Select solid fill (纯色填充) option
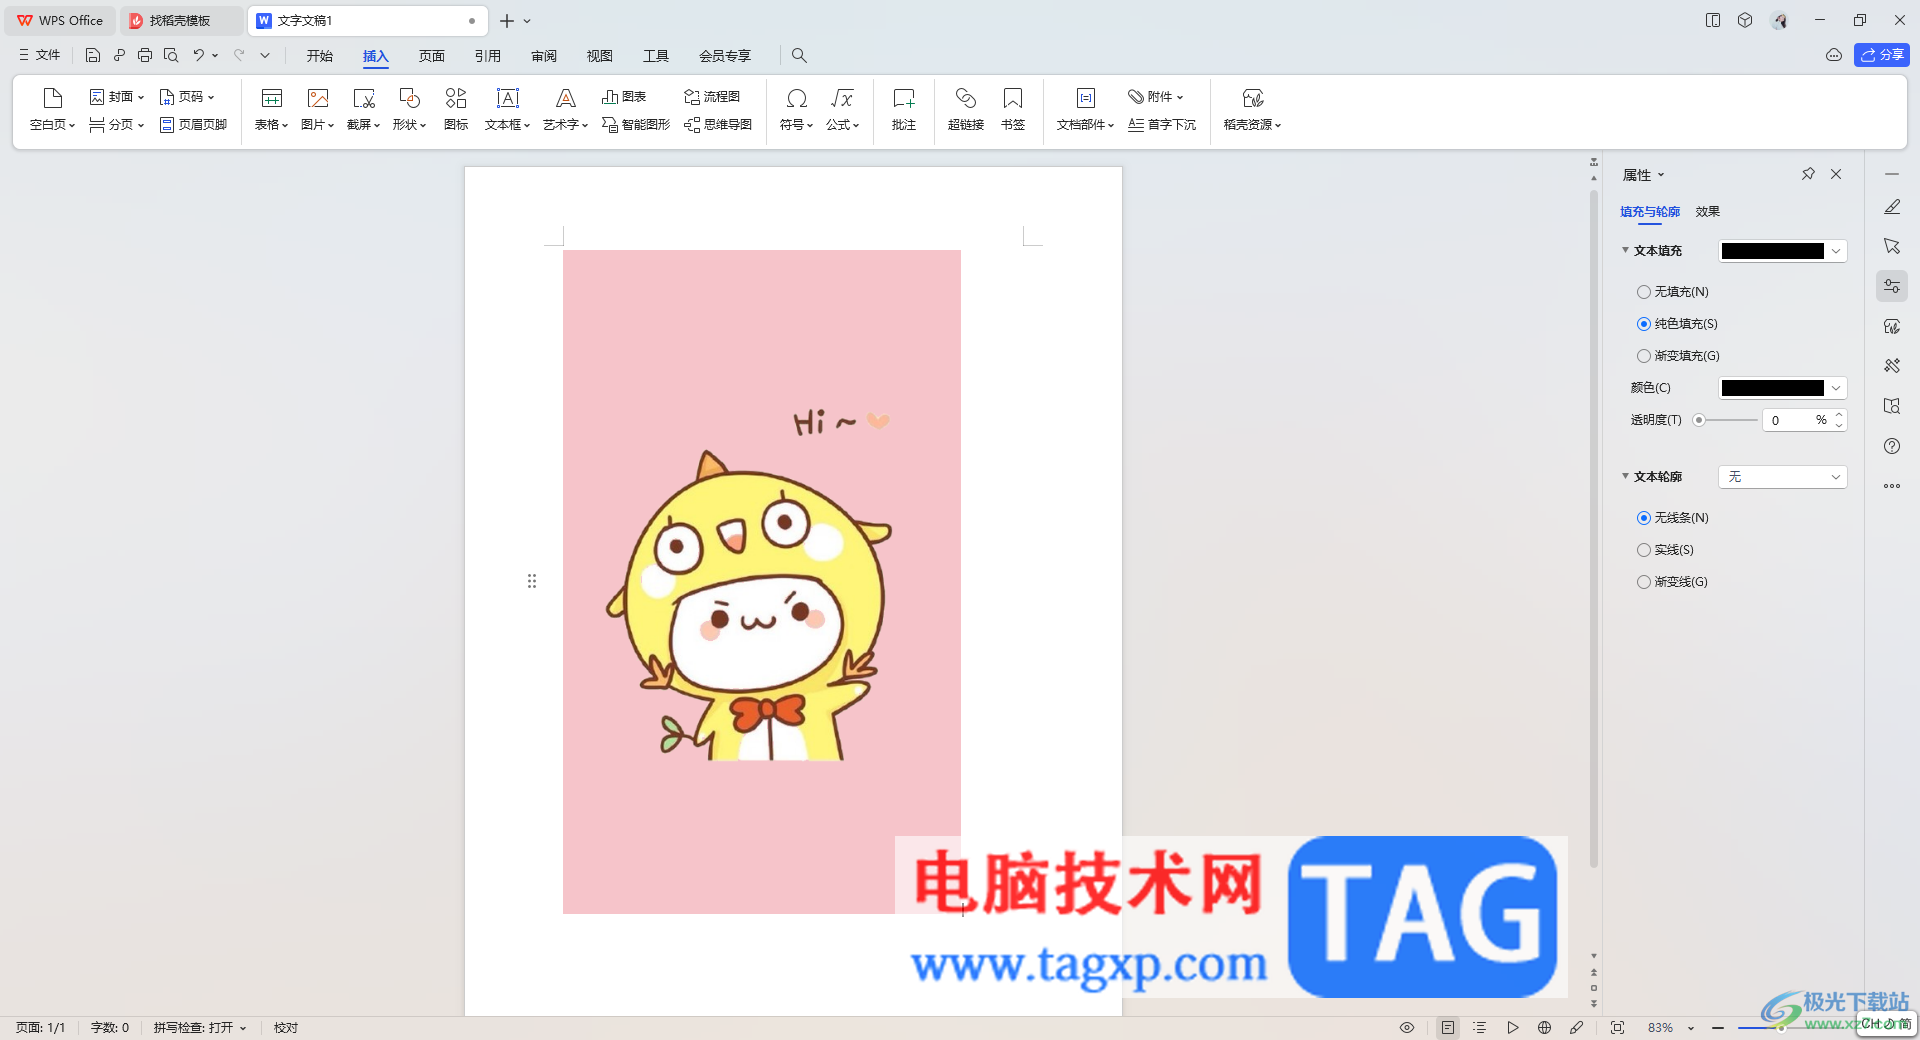 point(1677,324)
